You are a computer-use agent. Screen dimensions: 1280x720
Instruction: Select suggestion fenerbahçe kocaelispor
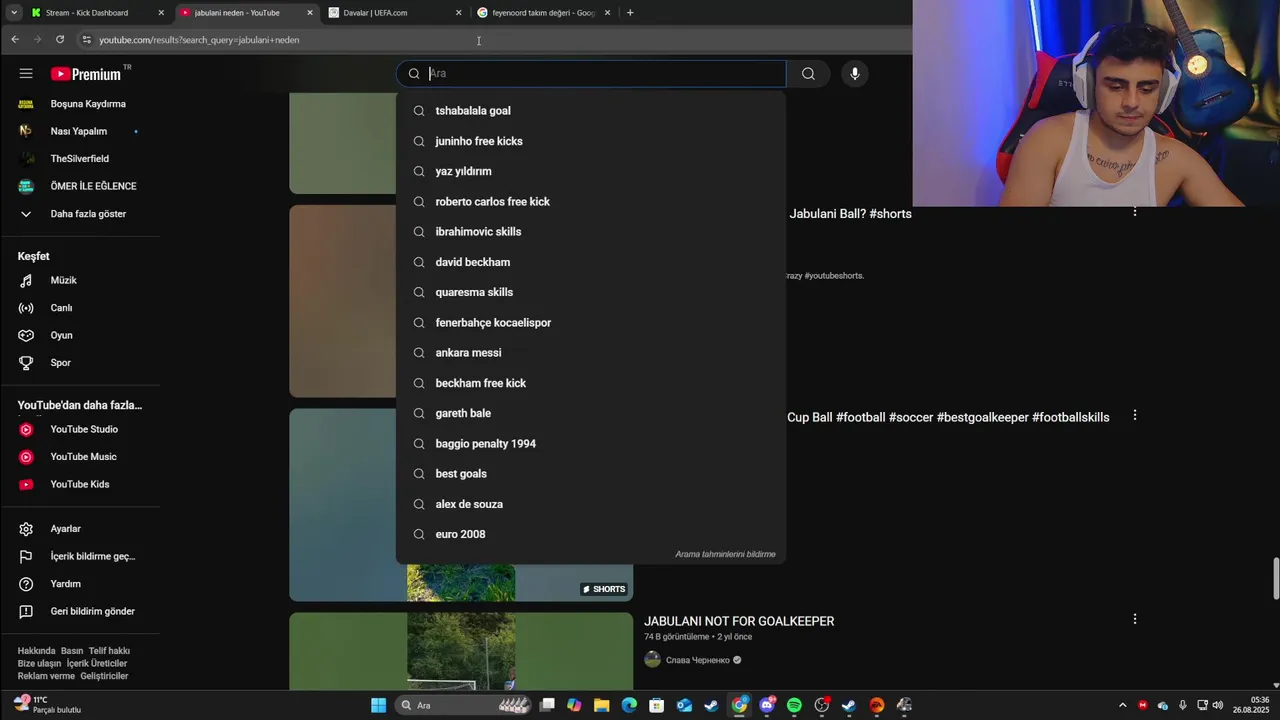click(x=591, y=323)
